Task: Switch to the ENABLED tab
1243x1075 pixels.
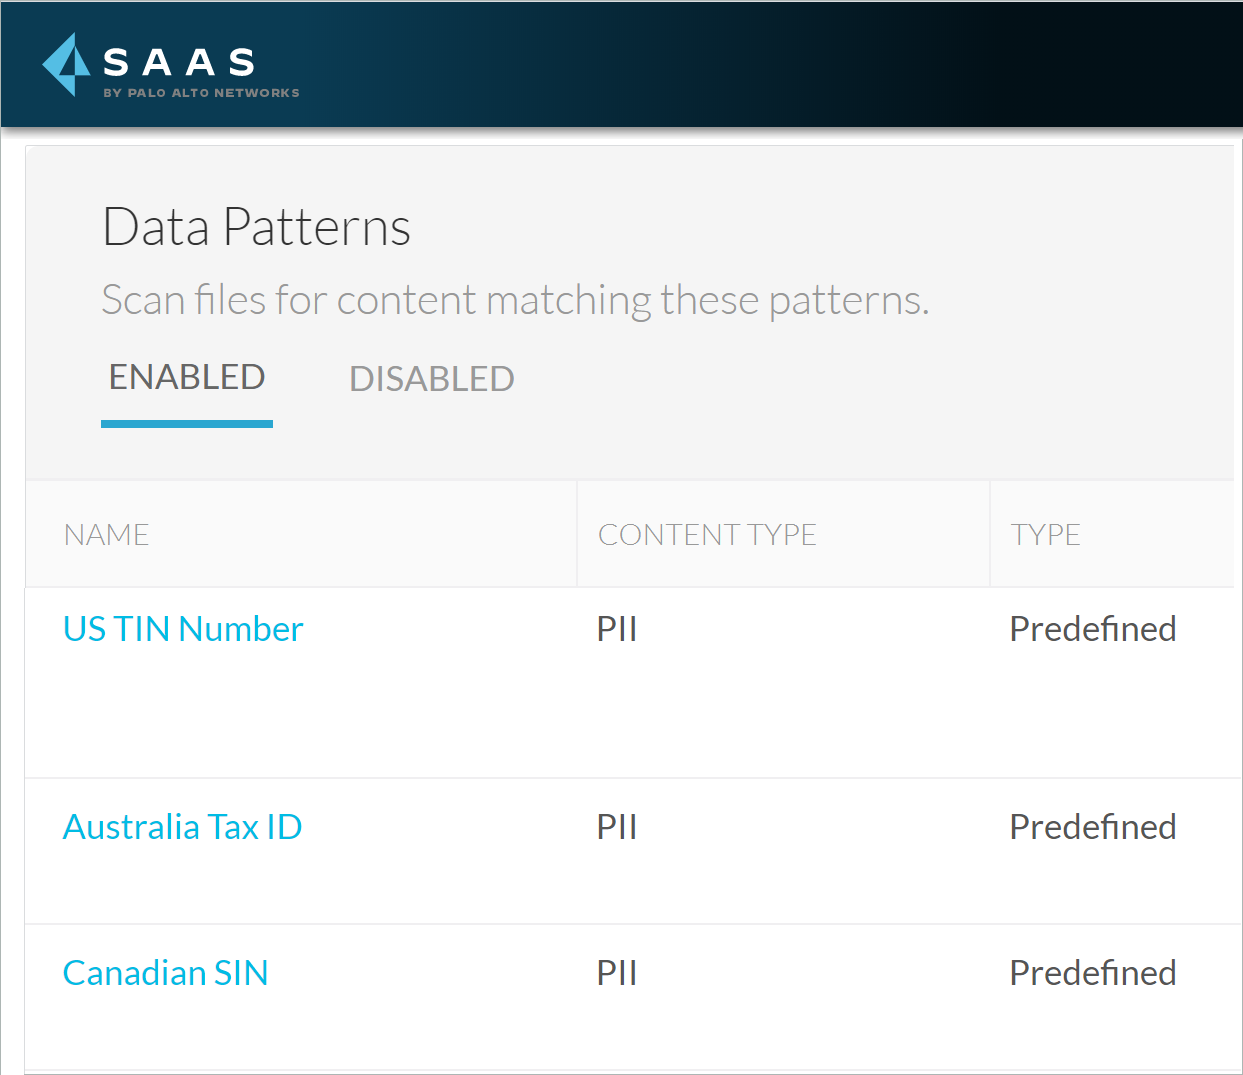Action: pyautogui.click(x=187, y=378)
